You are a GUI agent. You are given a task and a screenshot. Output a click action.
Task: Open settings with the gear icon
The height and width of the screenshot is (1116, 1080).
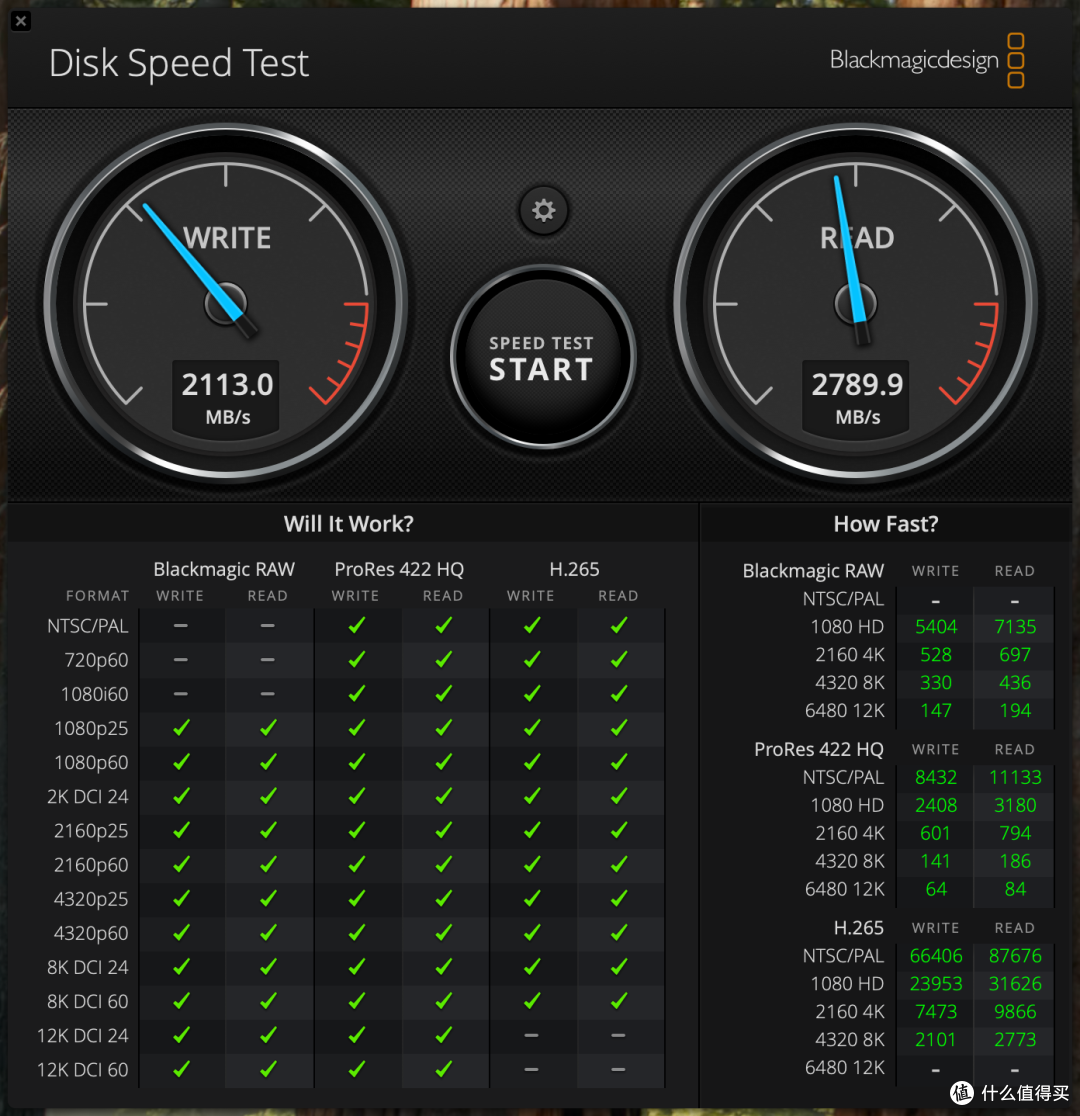pyautogui.click(x=543, y=211)
